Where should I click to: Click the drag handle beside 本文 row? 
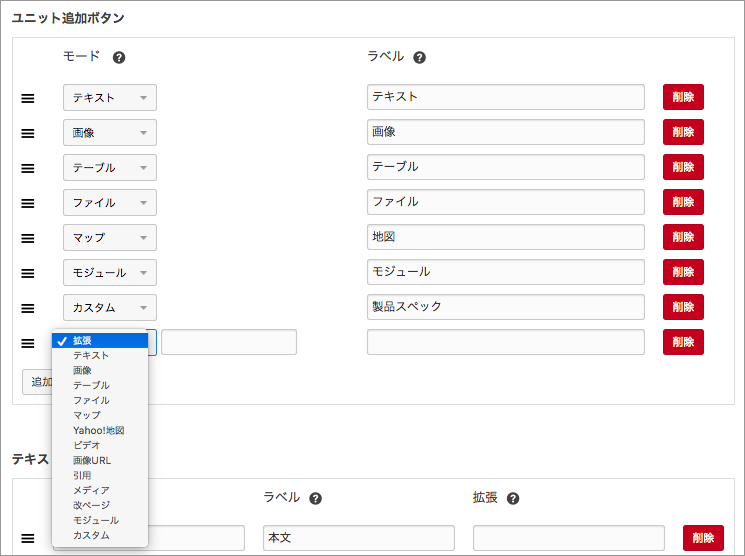[28, 538]
